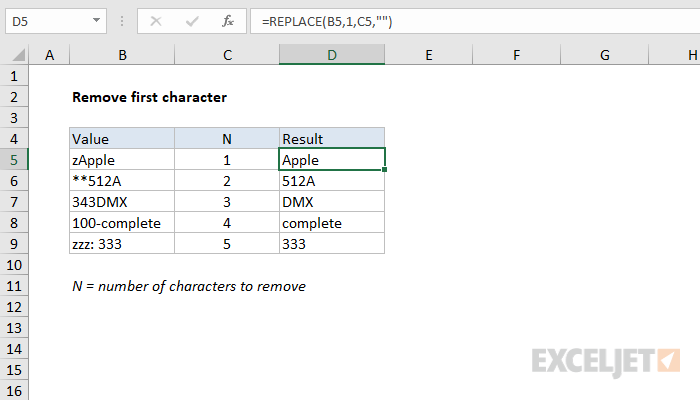Screen dimensions: 700x400
Task: Select column D header
Action: [x=332, y=55]
